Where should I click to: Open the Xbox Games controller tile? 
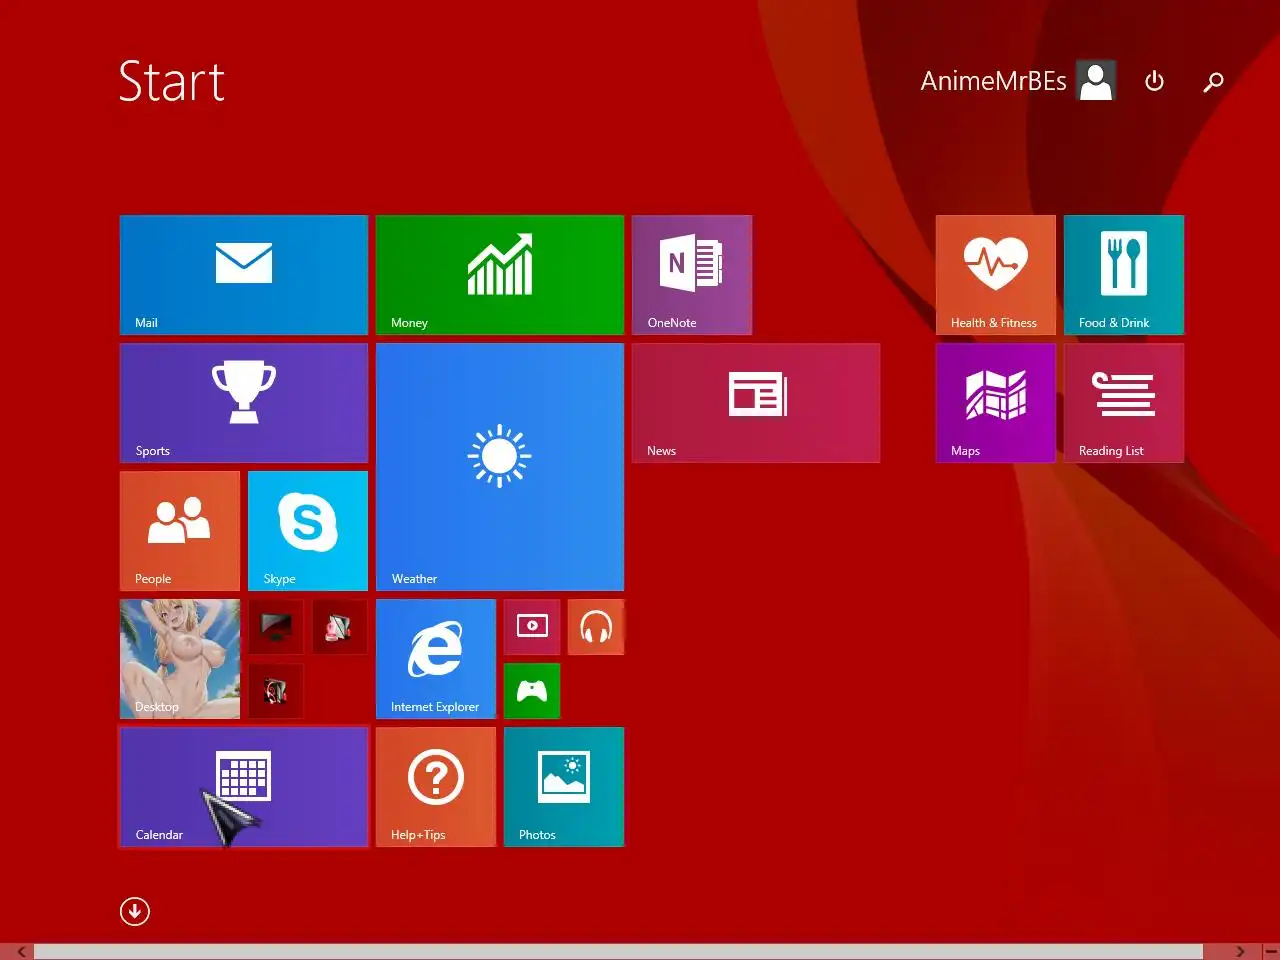point(532,691)
